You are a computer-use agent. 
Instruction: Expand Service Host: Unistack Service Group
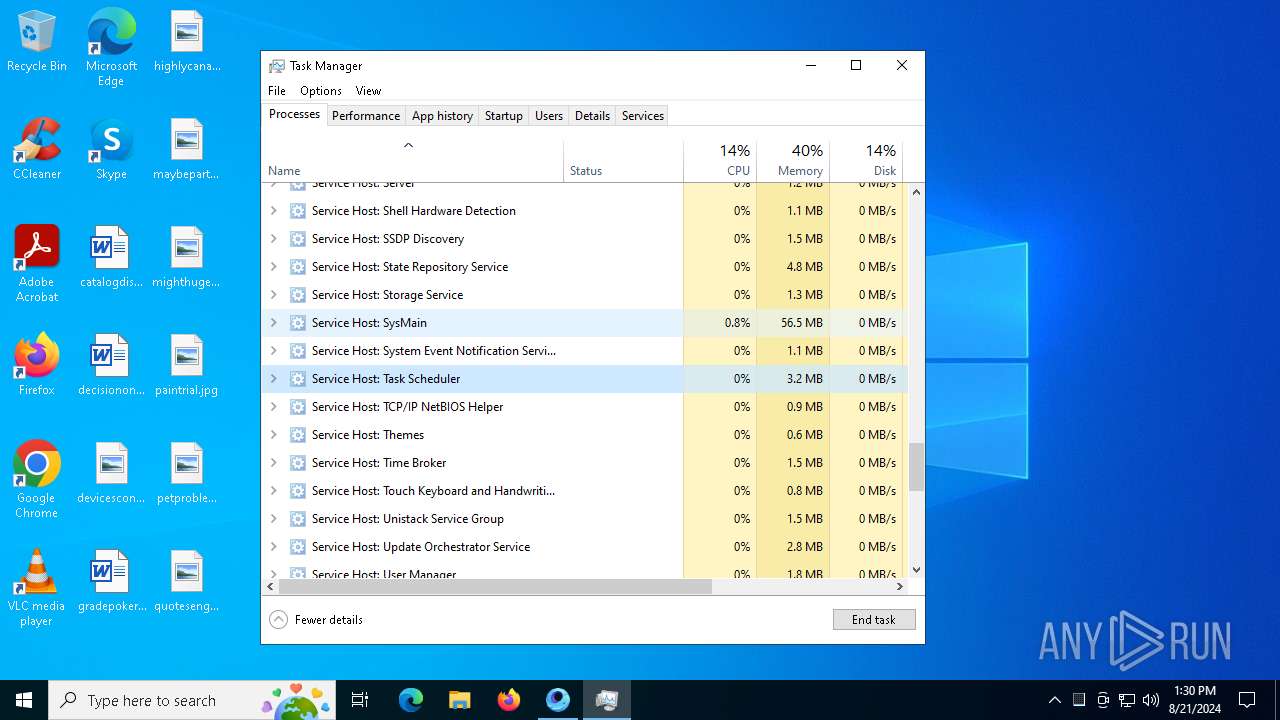pos(274,519)
